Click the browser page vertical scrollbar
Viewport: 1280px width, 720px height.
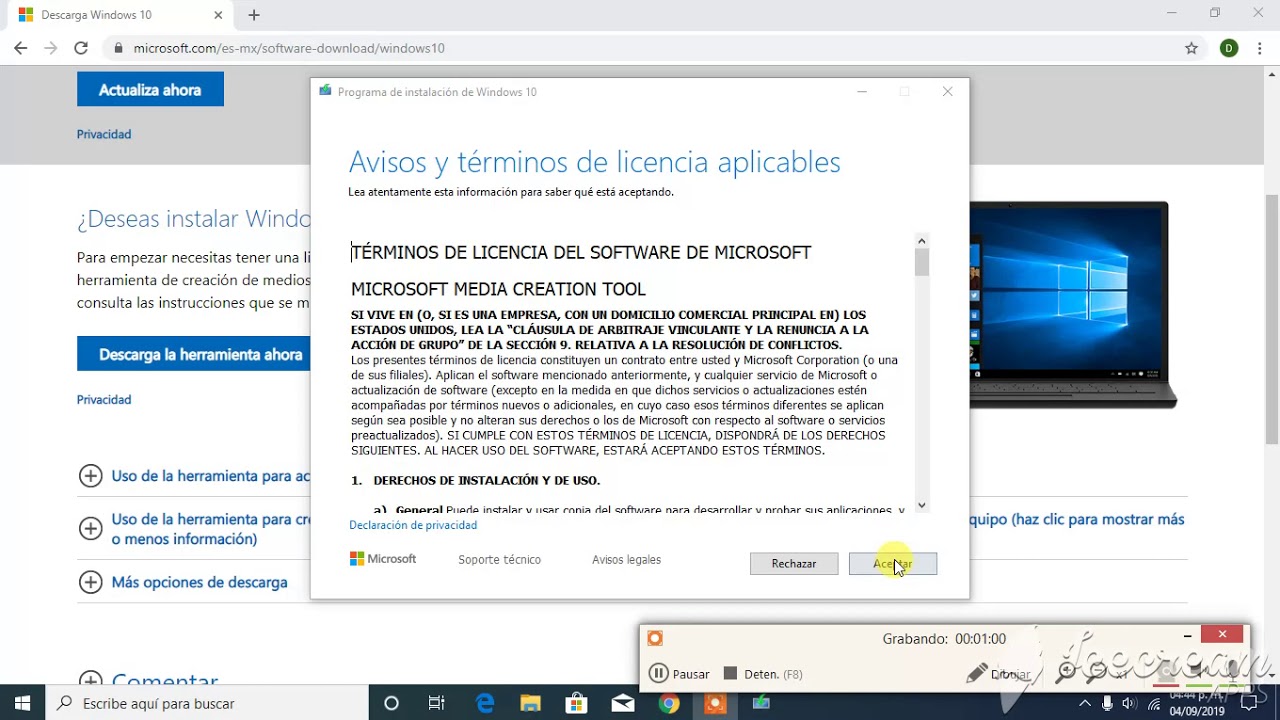coord(1272,320)
